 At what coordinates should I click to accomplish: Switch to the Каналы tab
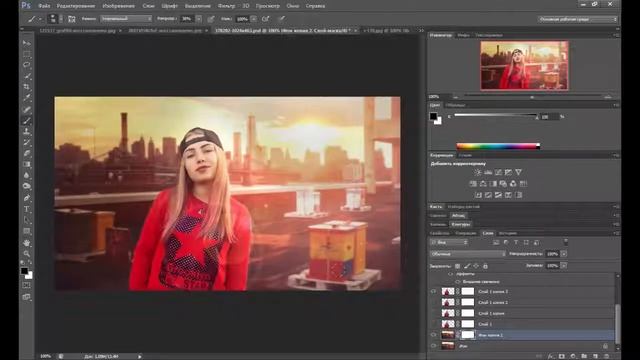tap(438, 224)
